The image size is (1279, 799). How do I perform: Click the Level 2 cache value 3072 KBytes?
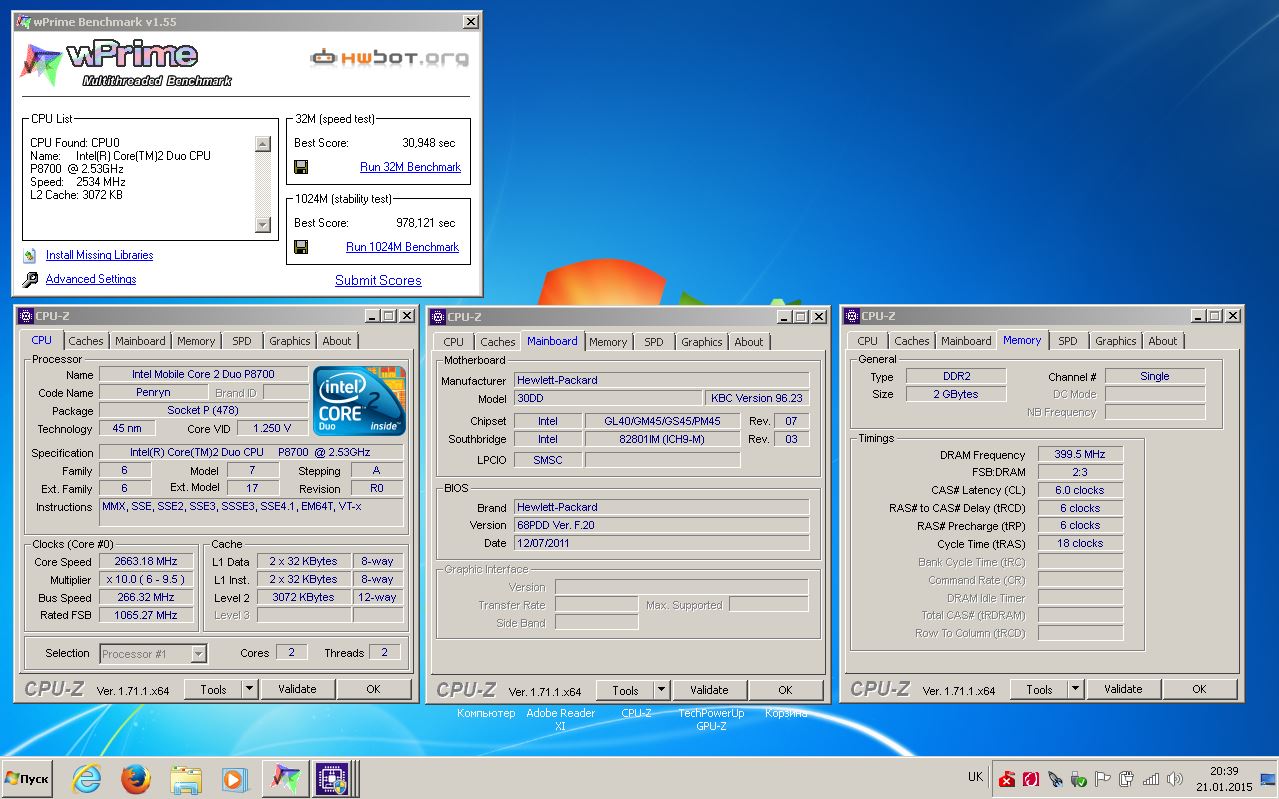tap(304, 597)
